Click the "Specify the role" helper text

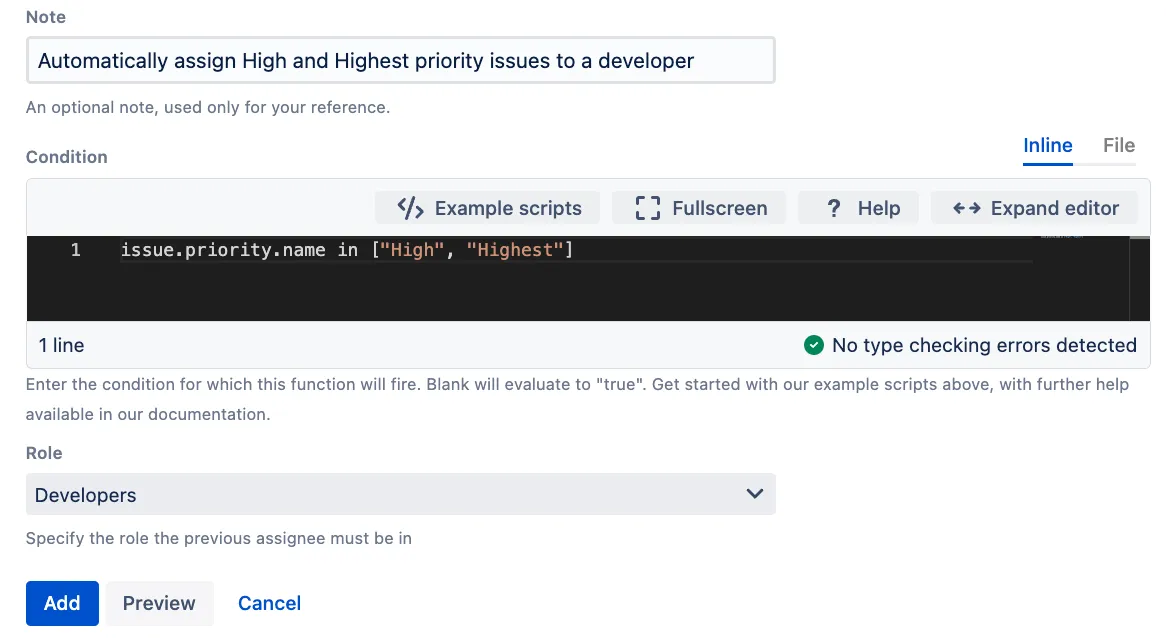click(219, 538)
